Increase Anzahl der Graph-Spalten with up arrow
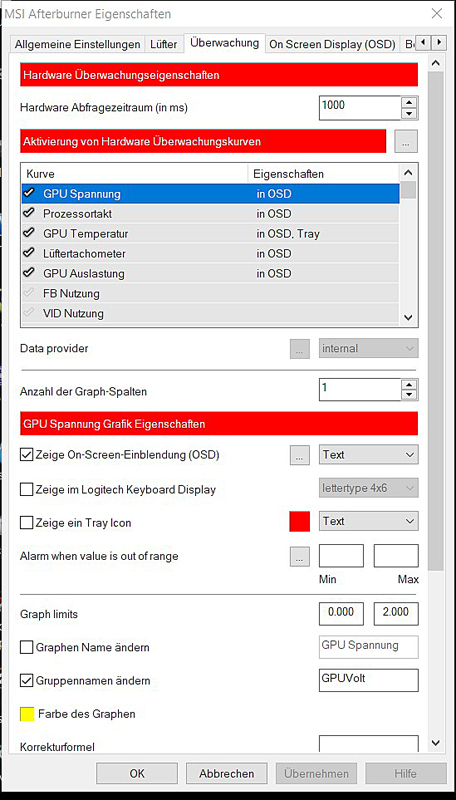Viewport: 456px width, 800px height. coord(409,385)
